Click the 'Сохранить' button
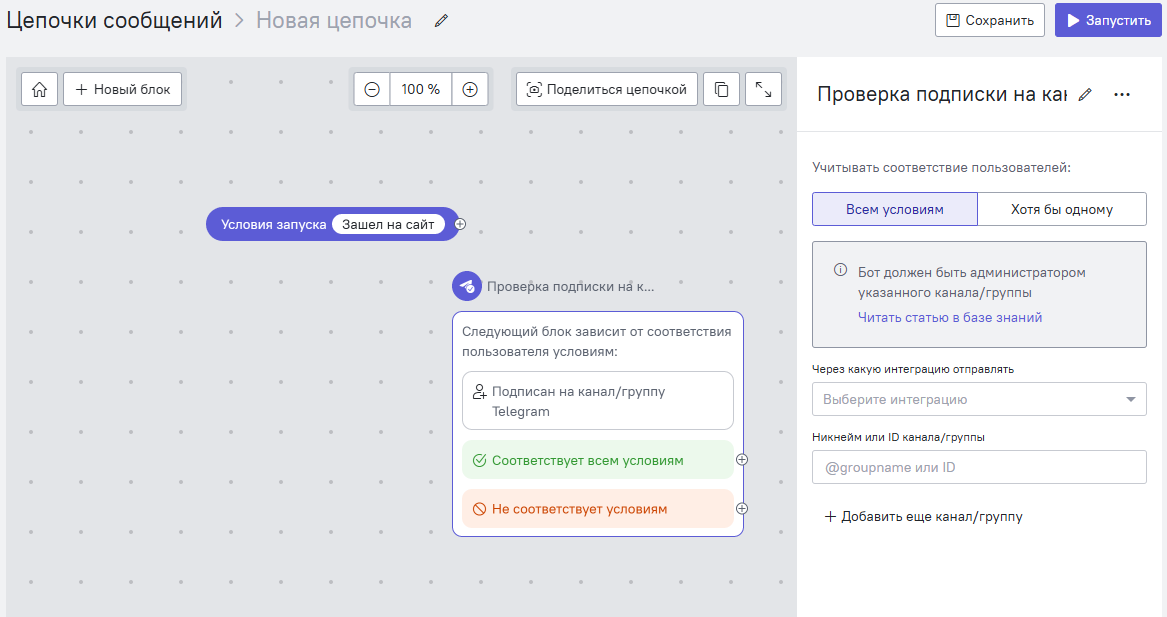 click(989, 20)
